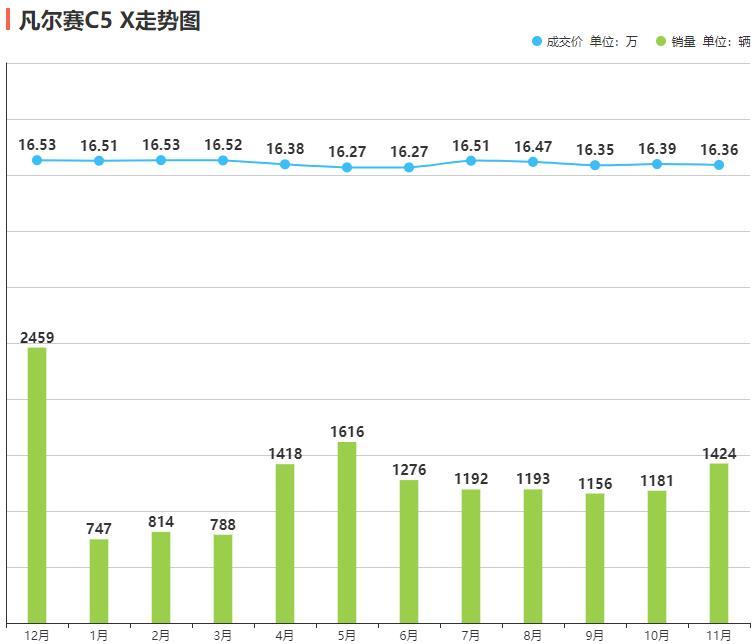The width and height of the screenshot is (756, 644).
Task: Pick the 10月 price point 16.39
Action: pyautogui.click(x=657, y=164)
